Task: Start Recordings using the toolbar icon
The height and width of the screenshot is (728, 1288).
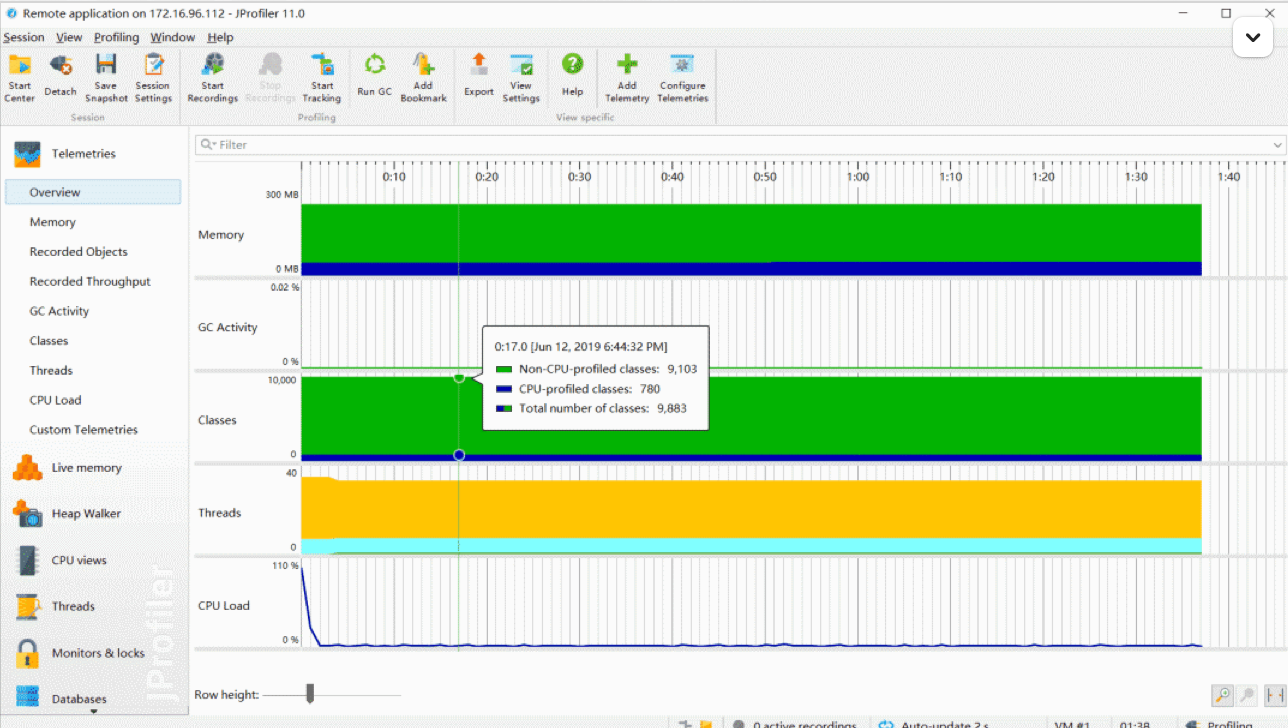Action: pyautogui.click(x=212, y=66)
